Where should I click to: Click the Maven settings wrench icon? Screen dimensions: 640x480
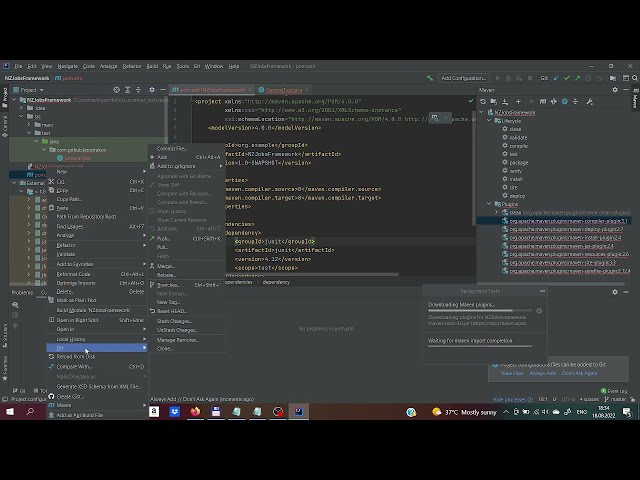589,101
